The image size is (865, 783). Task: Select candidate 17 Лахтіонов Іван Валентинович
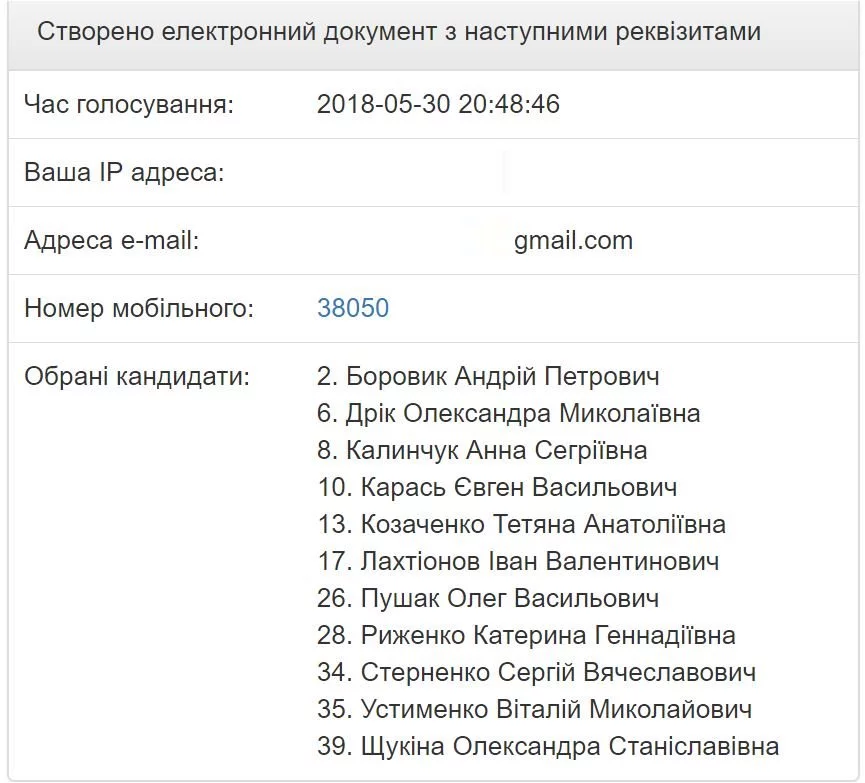[518, 561]
